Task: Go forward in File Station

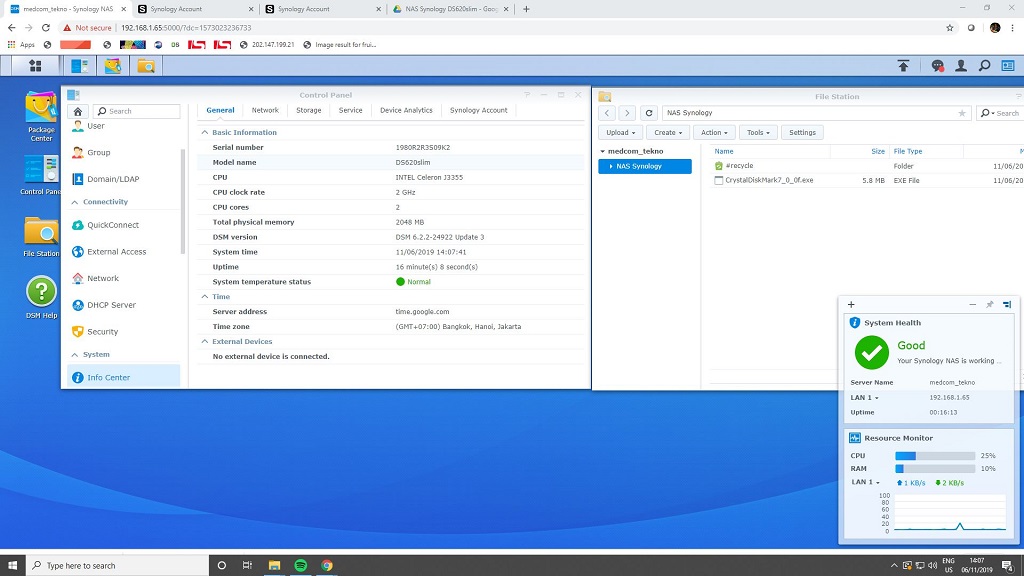Action: [x=627, y=113]
